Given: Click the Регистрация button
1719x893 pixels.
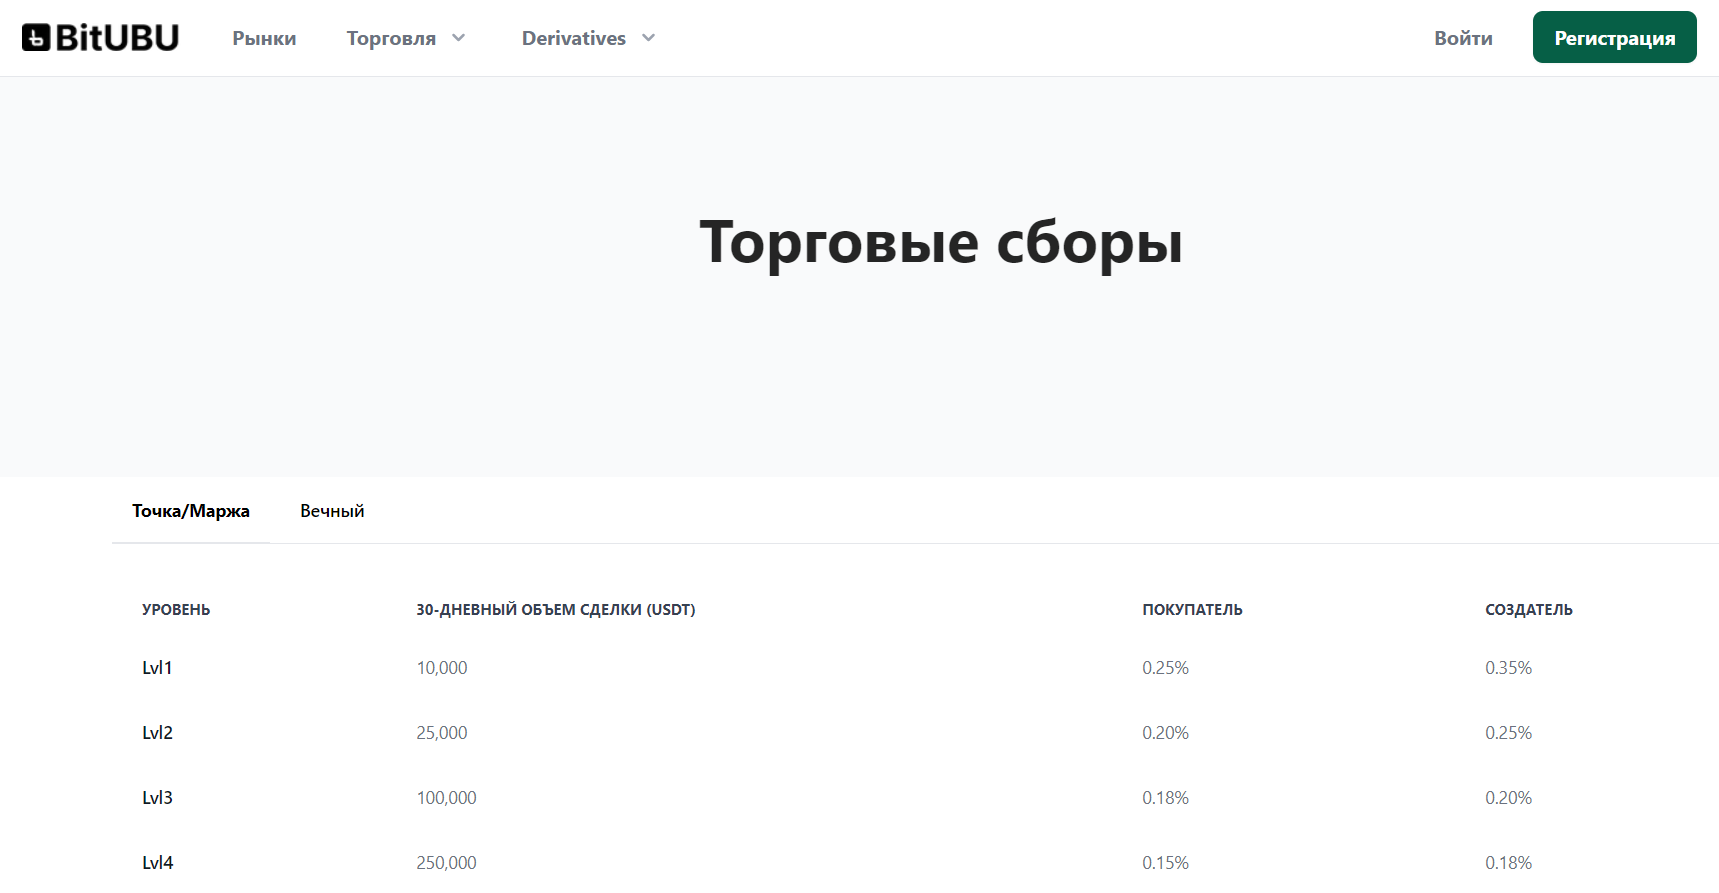Looking at the screenshot, I should [1614, 37].
